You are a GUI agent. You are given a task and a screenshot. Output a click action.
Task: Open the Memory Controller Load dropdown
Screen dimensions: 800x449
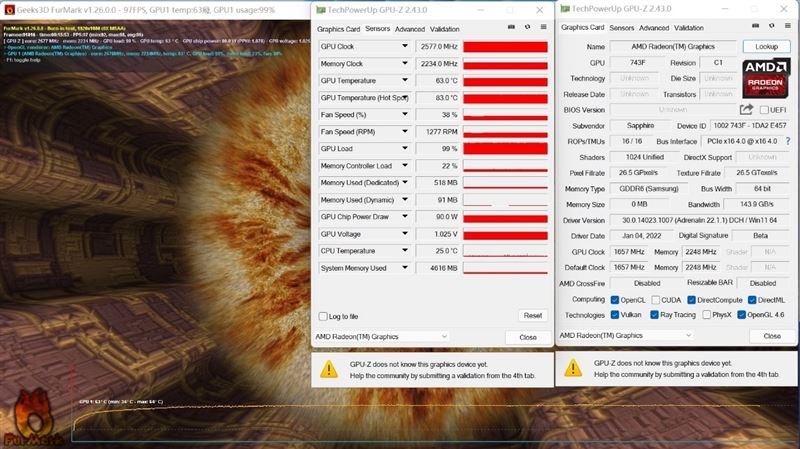coord(405,165)
